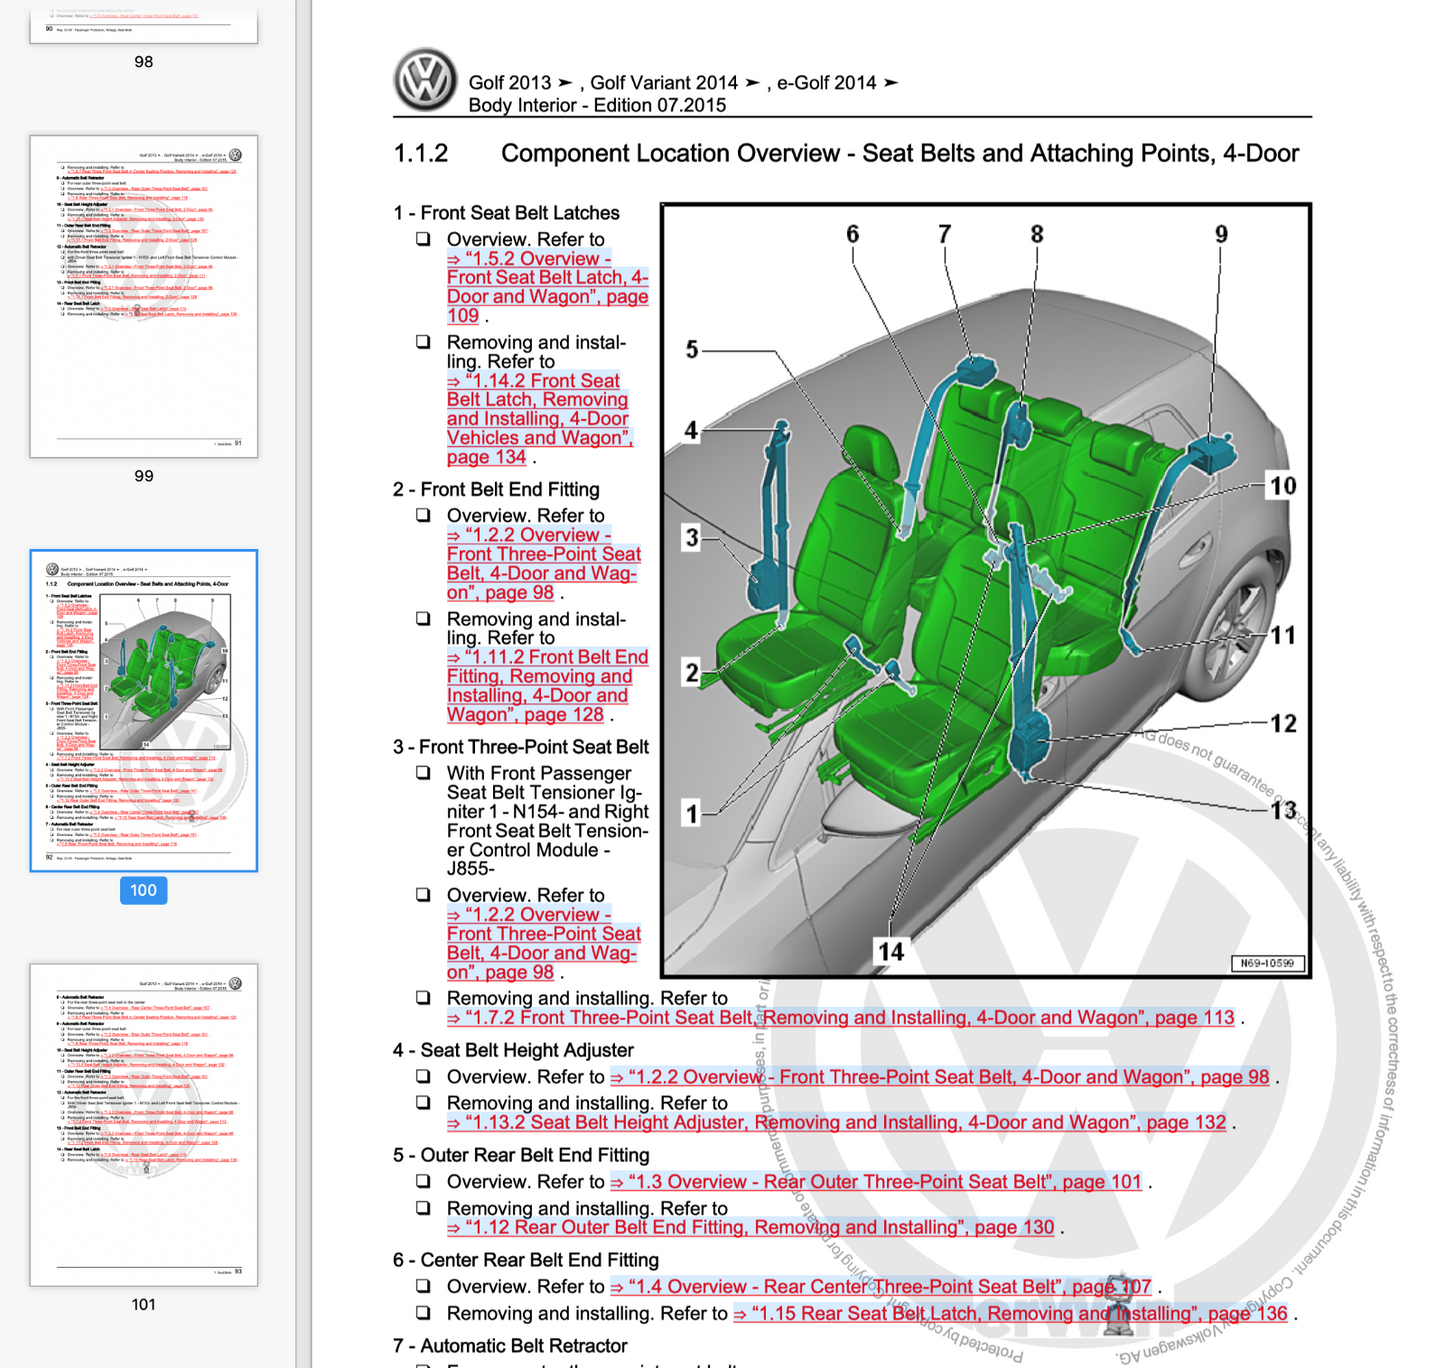1445x1368 pixels.
Task: Click callout number 5 in the seat diagram
Action: coord(692,350)
